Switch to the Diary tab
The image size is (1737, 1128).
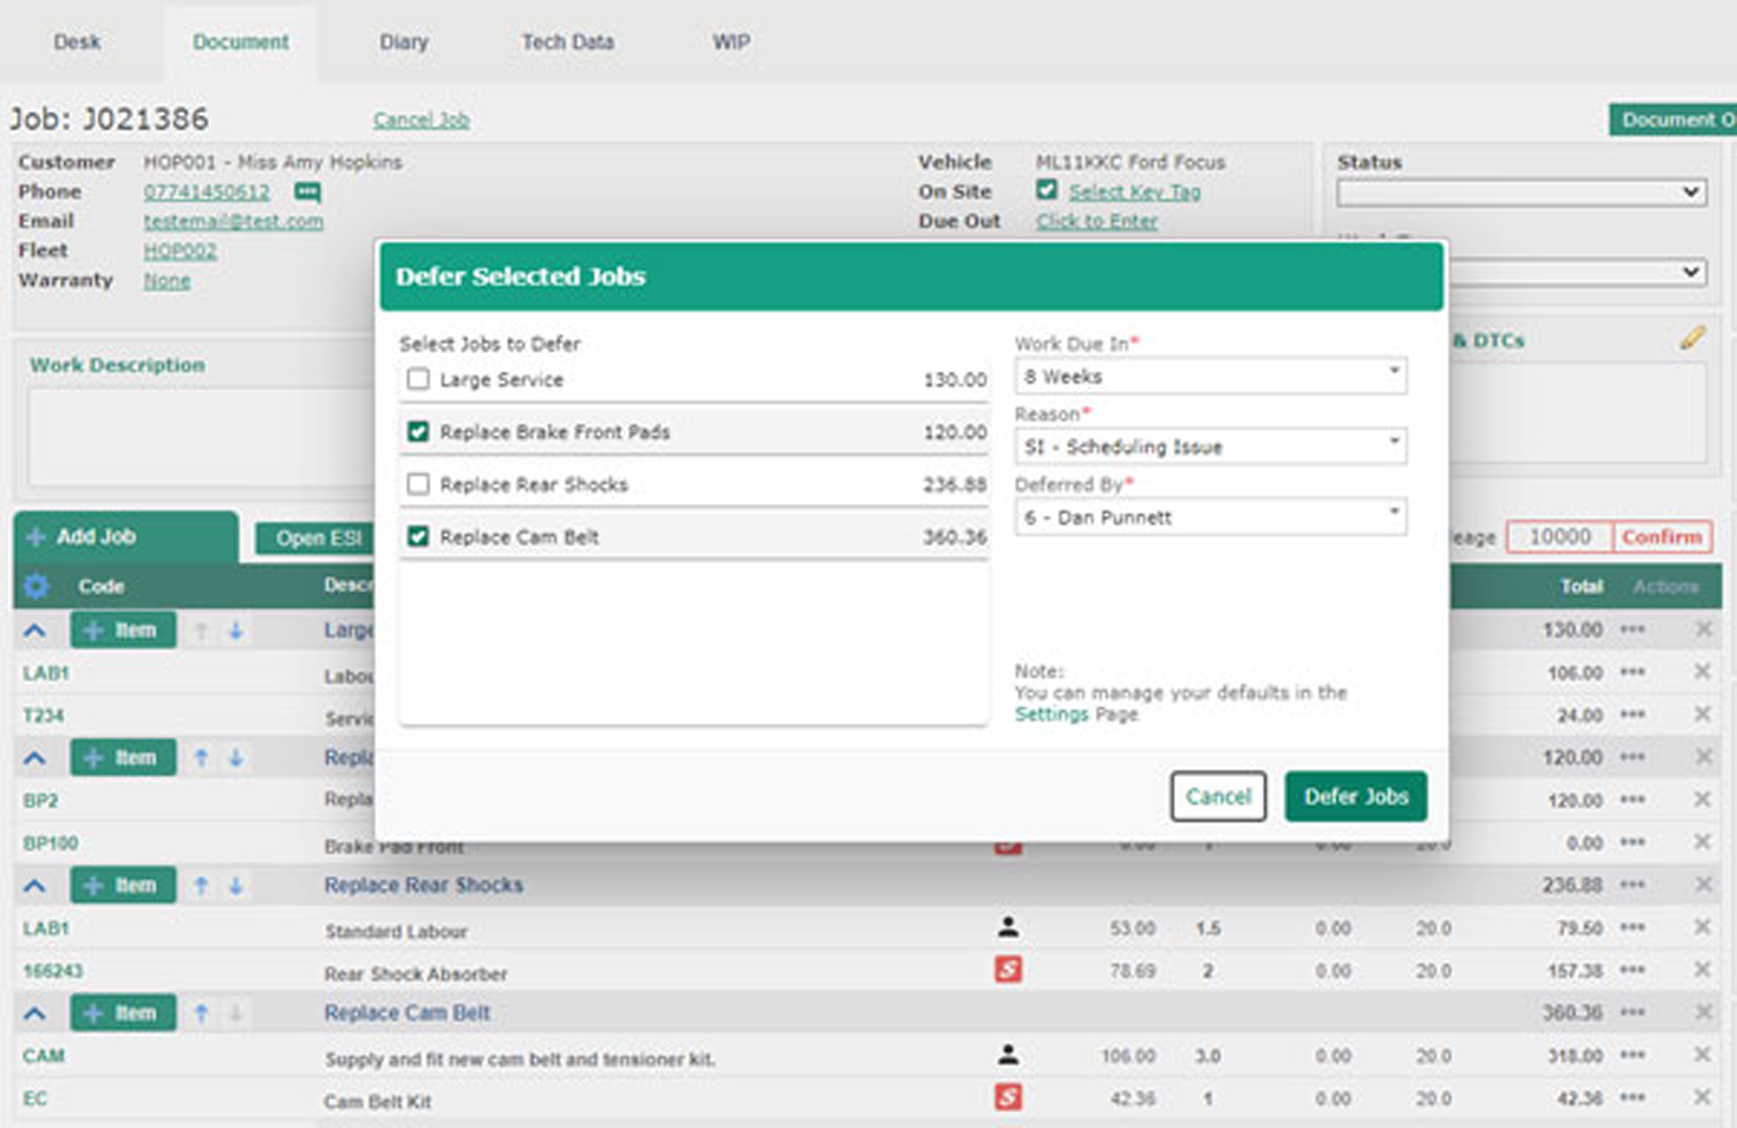click(404, 42)
